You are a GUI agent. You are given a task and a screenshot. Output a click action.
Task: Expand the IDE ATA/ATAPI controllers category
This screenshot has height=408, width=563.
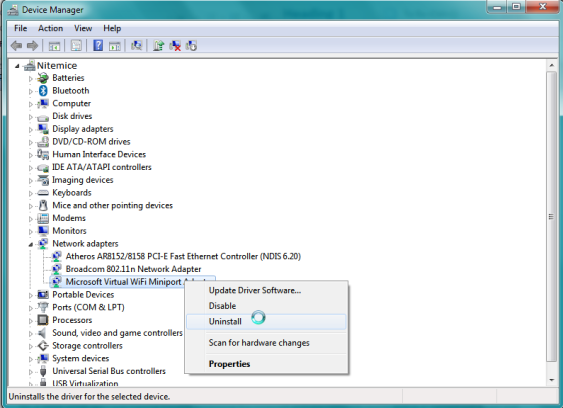[x=31, y=168]
